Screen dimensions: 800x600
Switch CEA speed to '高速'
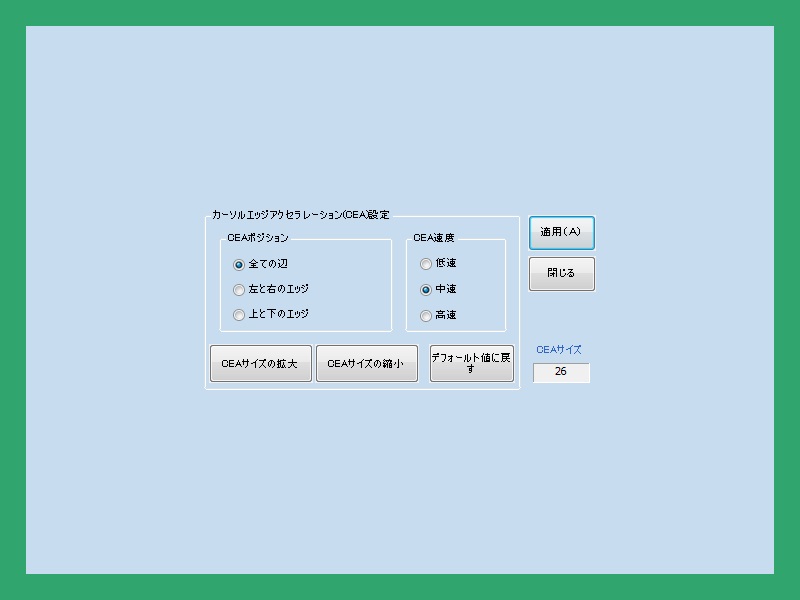click(x=426, y=316)
